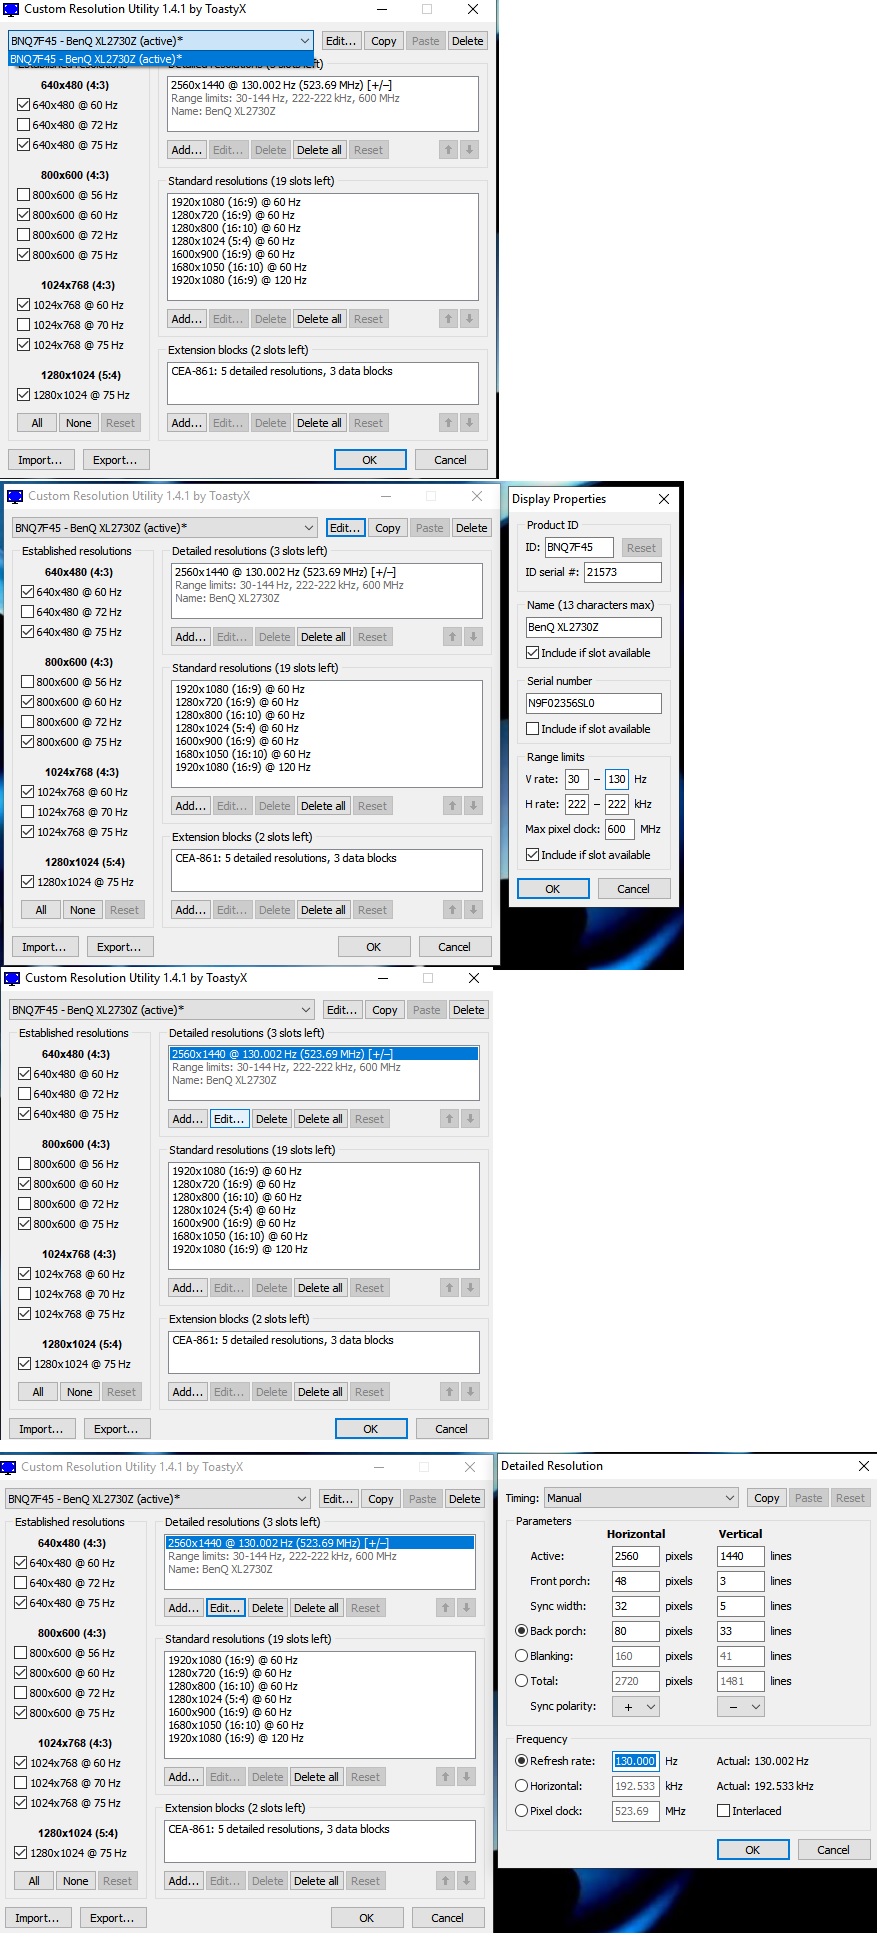The width and height of the screenshot is (882, 1938).
Task: Click the Vertical Active field showing 1440
Action: 741,1556
